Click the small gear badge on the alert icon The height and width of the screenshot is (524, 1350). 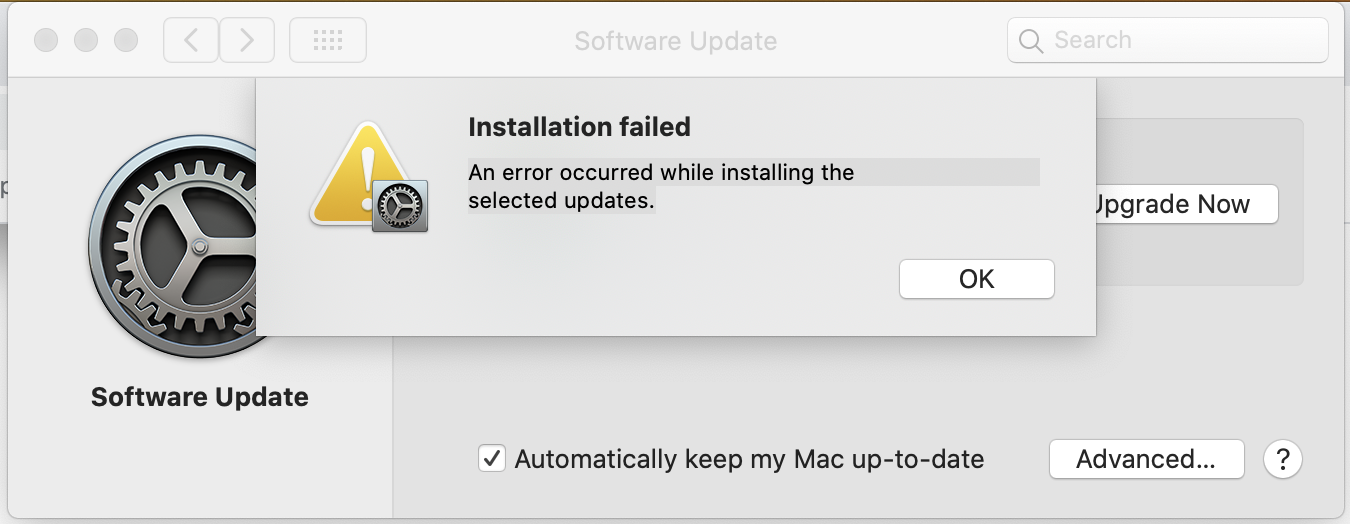400,207
